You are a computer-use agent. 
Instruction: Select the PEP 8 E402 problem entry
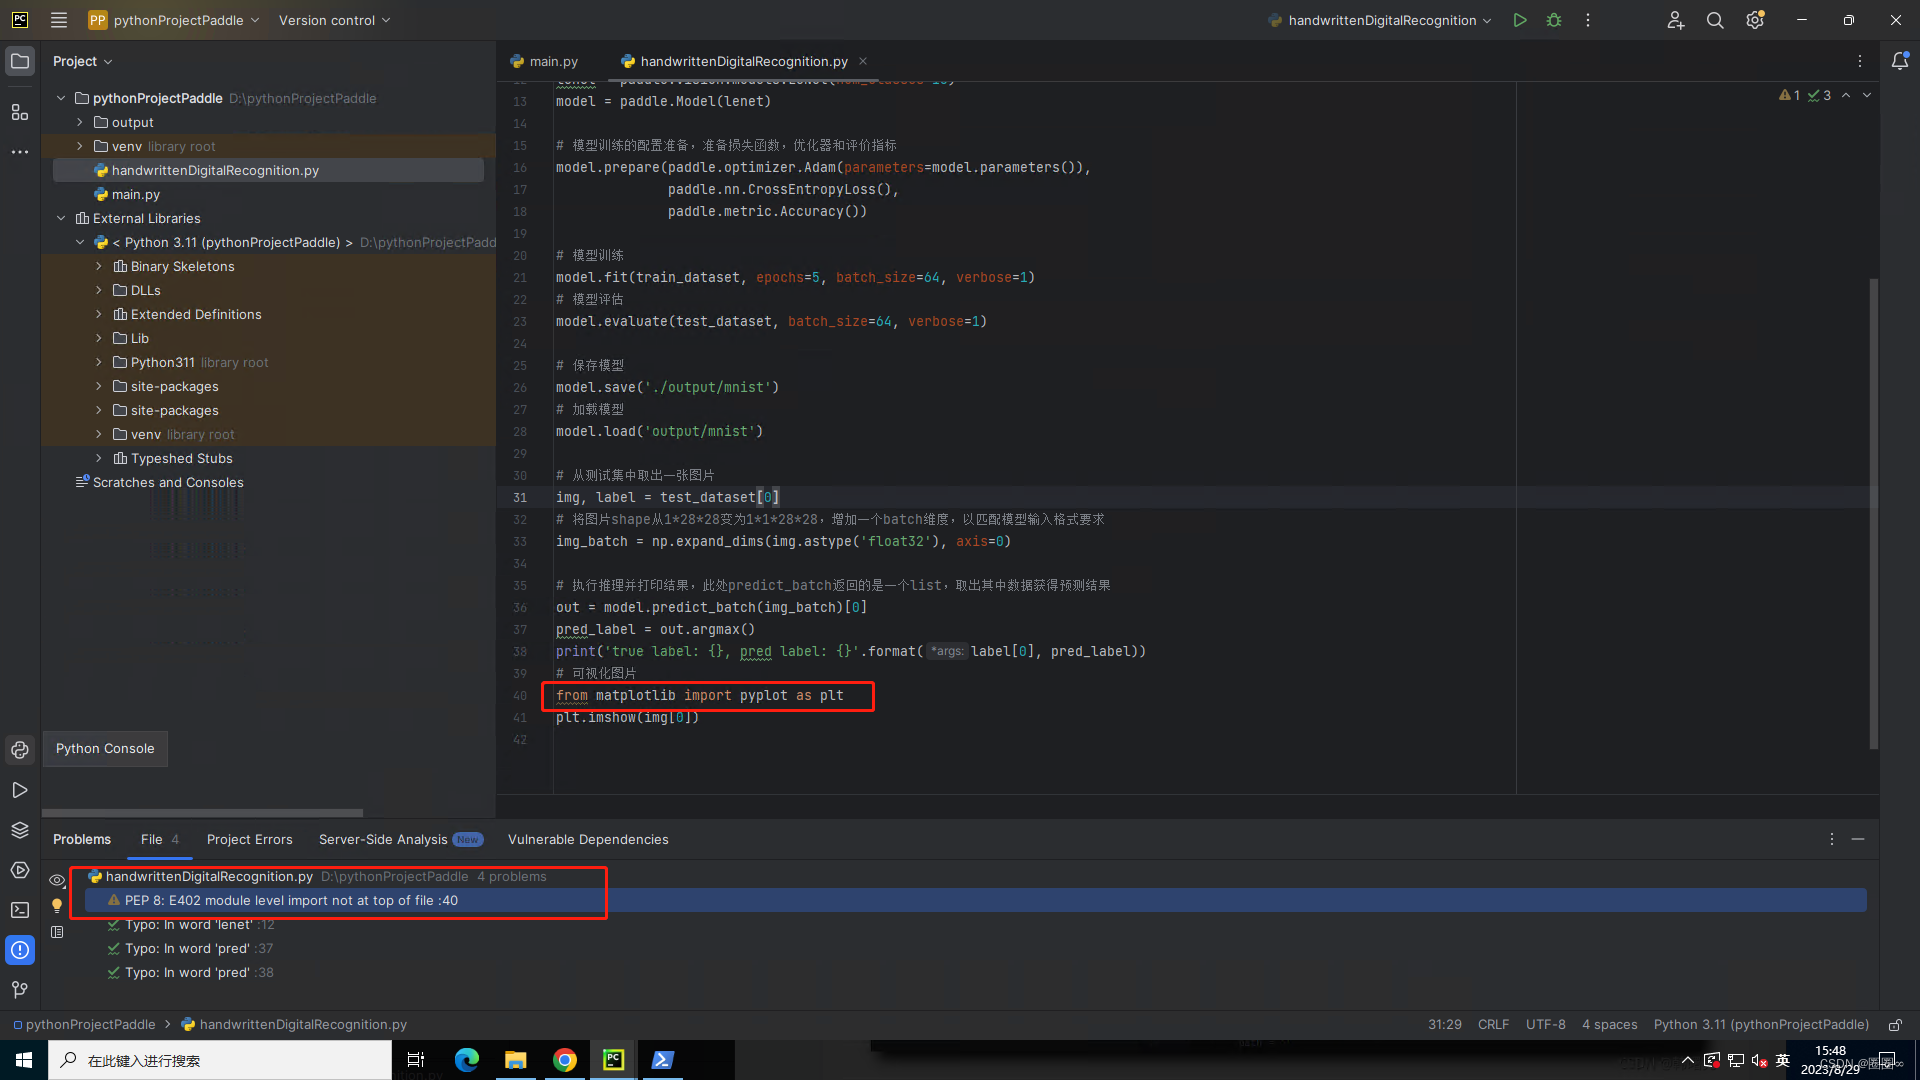290,901
